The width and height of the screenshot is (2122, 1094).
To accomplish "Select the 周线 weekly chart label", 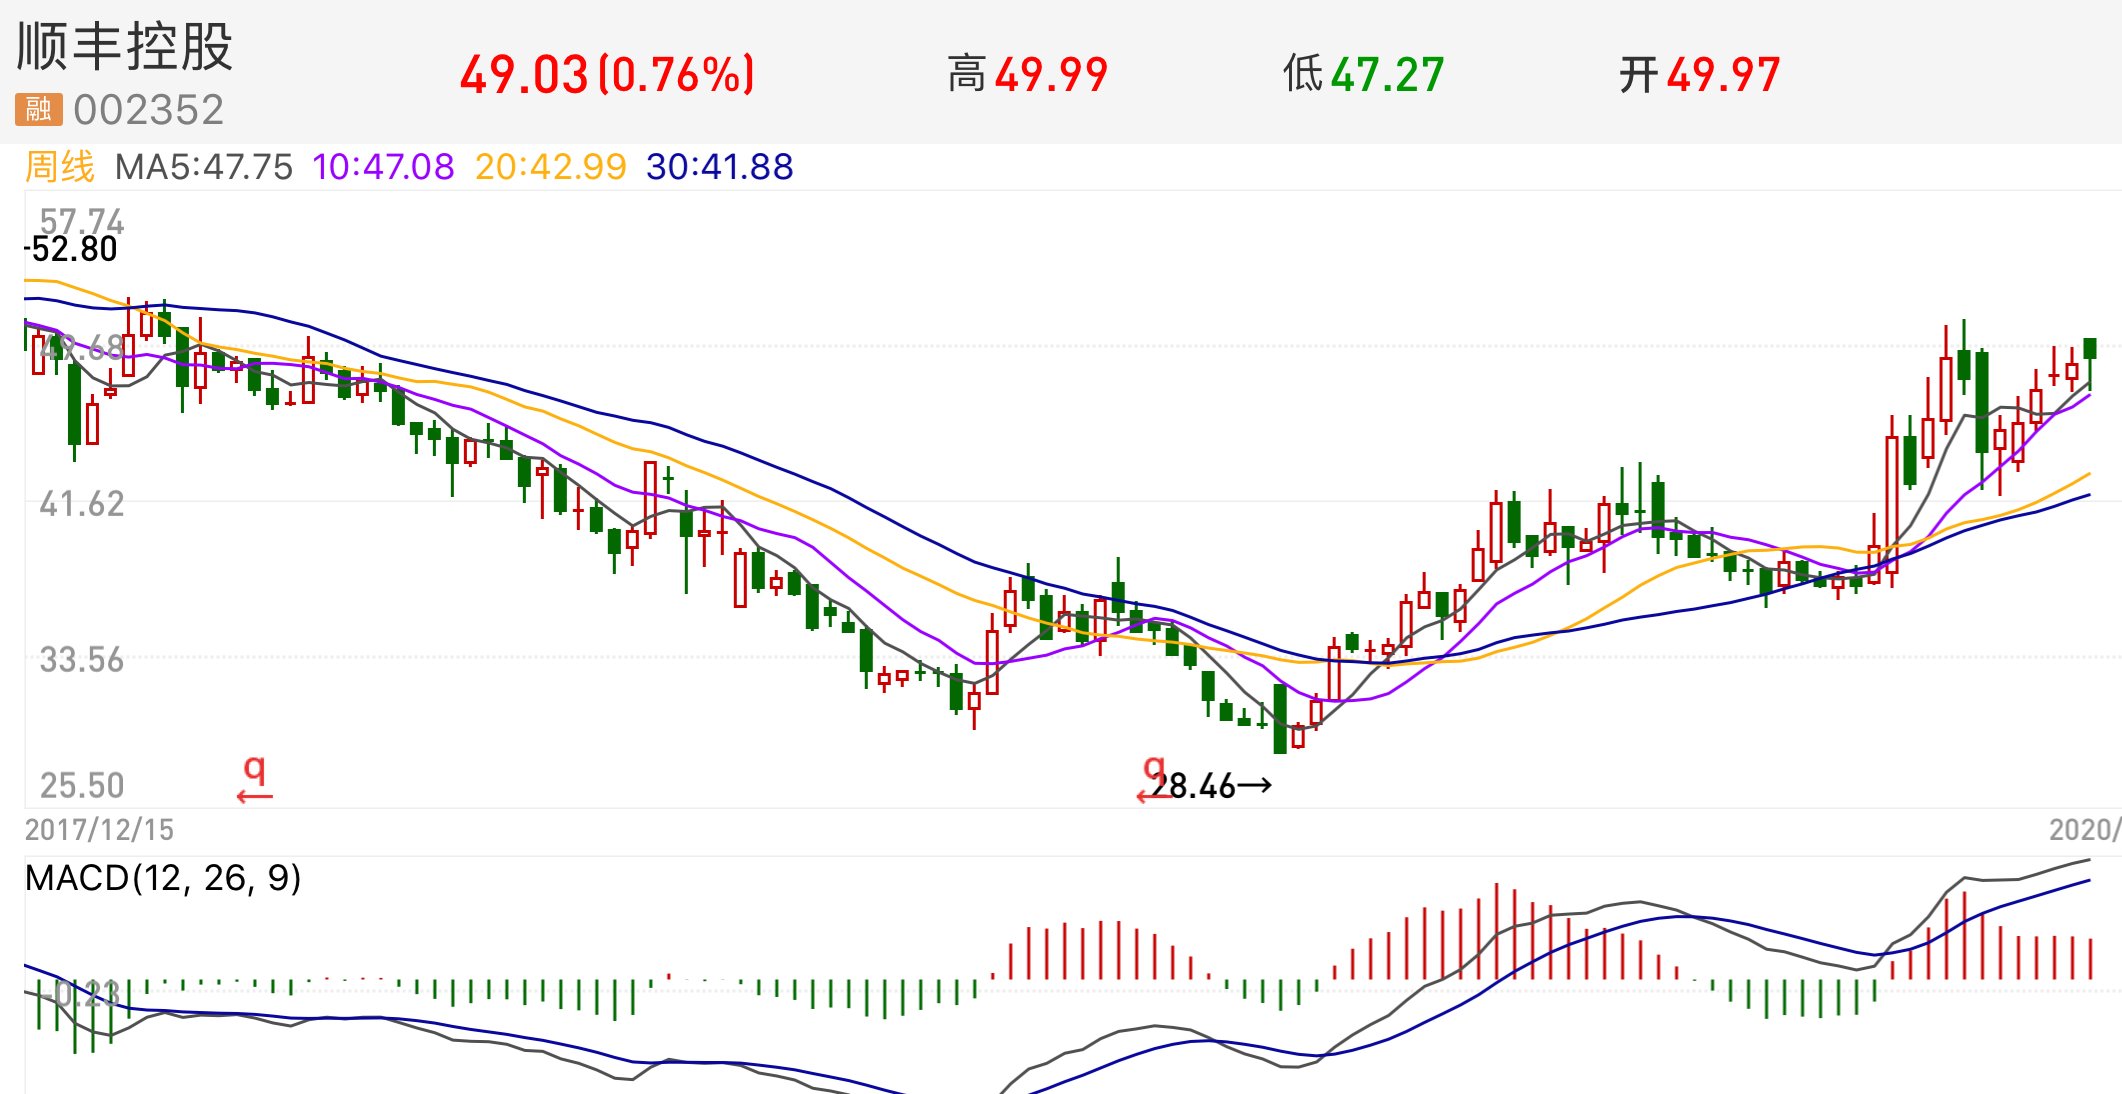I will (60, 167).
